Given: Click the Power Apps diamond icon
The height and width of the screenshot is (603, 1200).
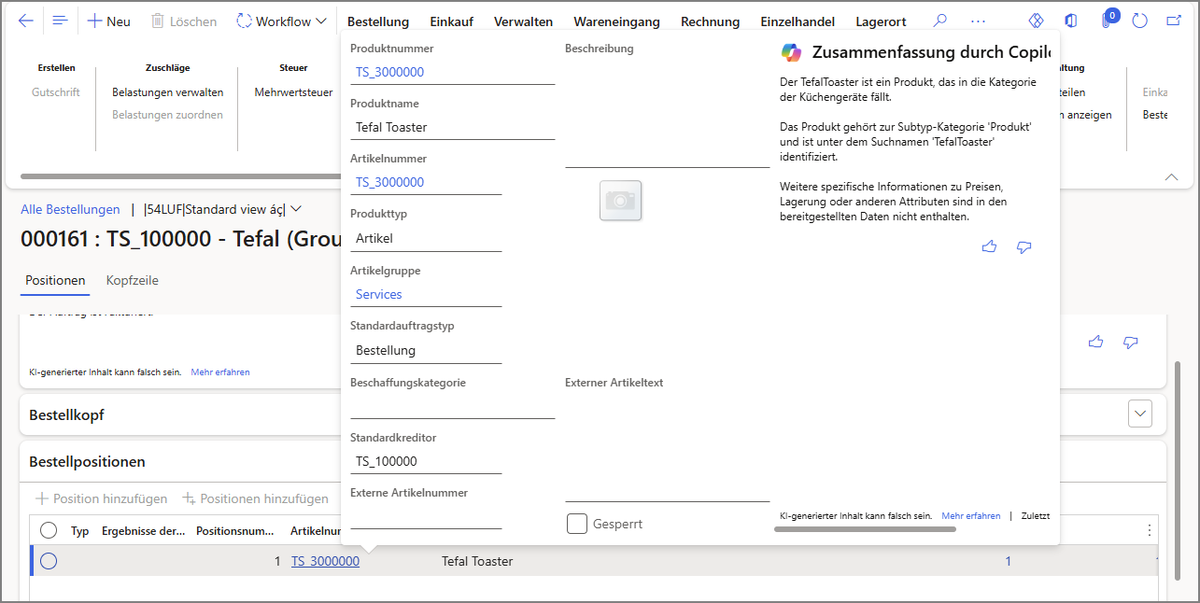Looking at the screenshot, I should (x=1036, y=21).
